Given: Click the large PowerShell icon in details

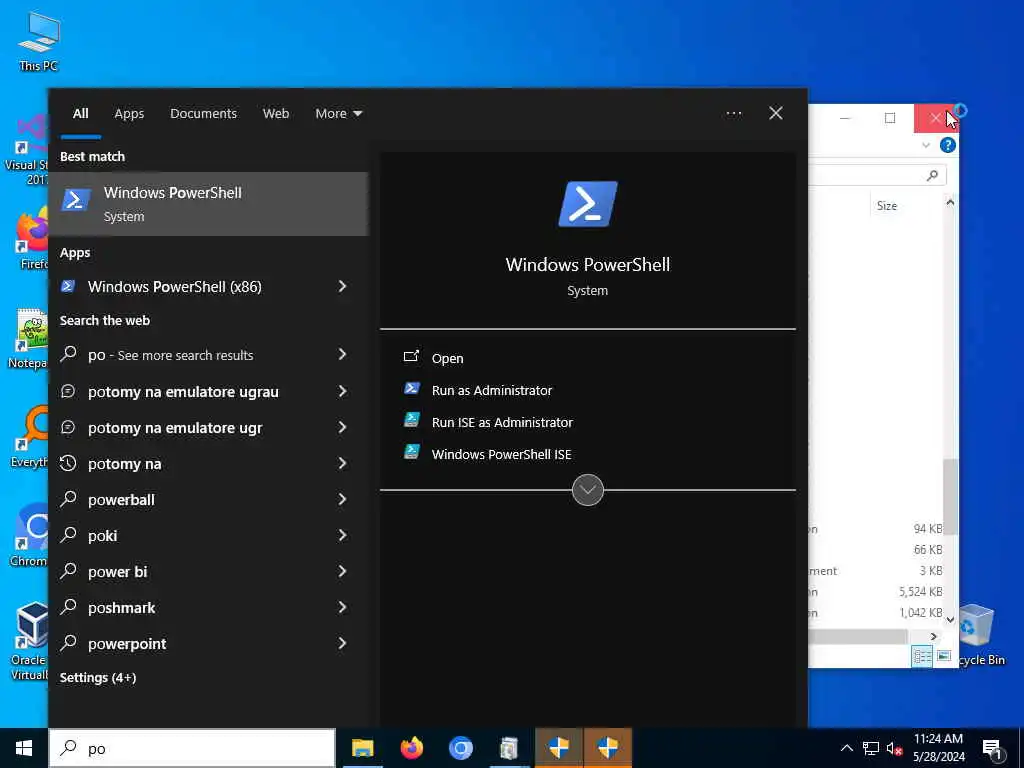Looking at the screenshot, I should [x=588, y=204].
